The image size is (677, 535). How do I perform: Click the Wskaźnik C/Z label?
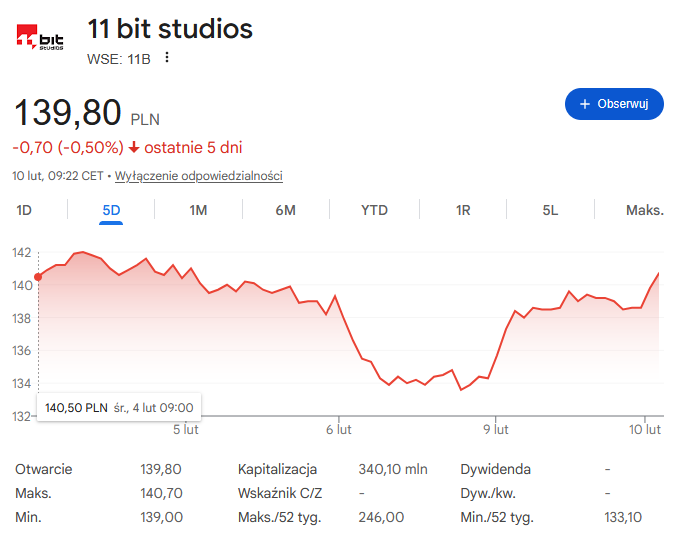280,493
